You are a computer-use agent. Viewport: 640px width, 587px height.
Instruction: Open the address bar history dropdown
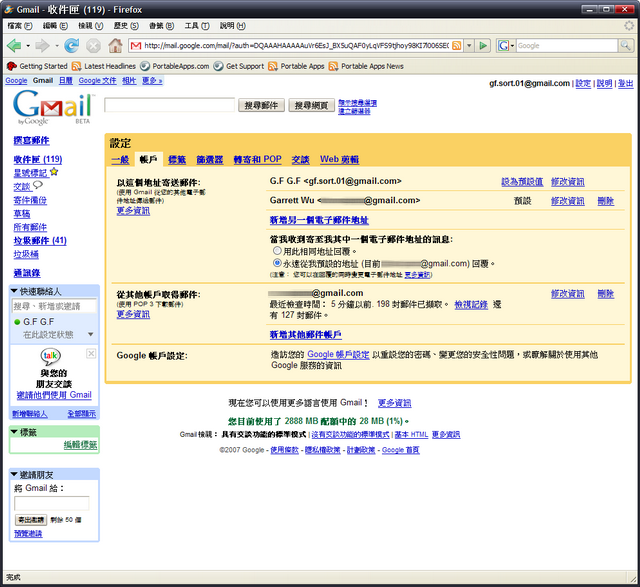469,46
